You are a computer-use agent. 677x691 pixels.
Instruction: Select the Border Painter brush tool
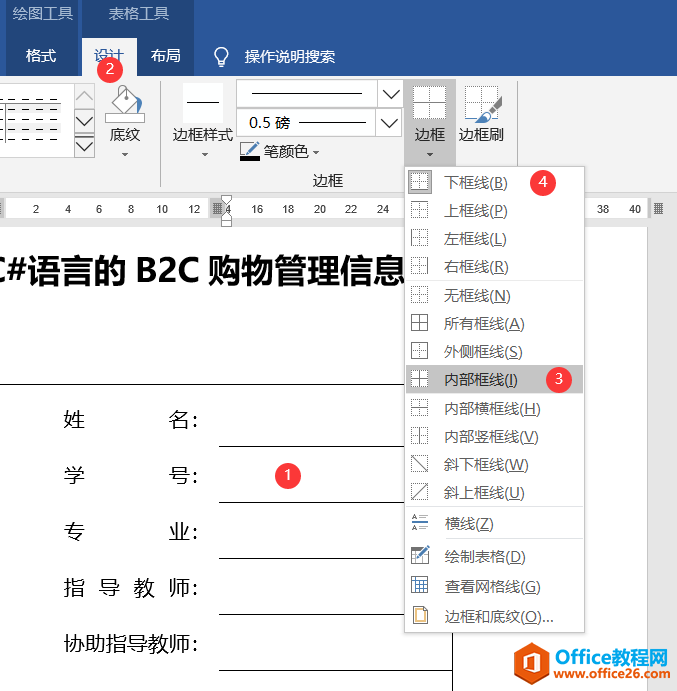[481, 105]
